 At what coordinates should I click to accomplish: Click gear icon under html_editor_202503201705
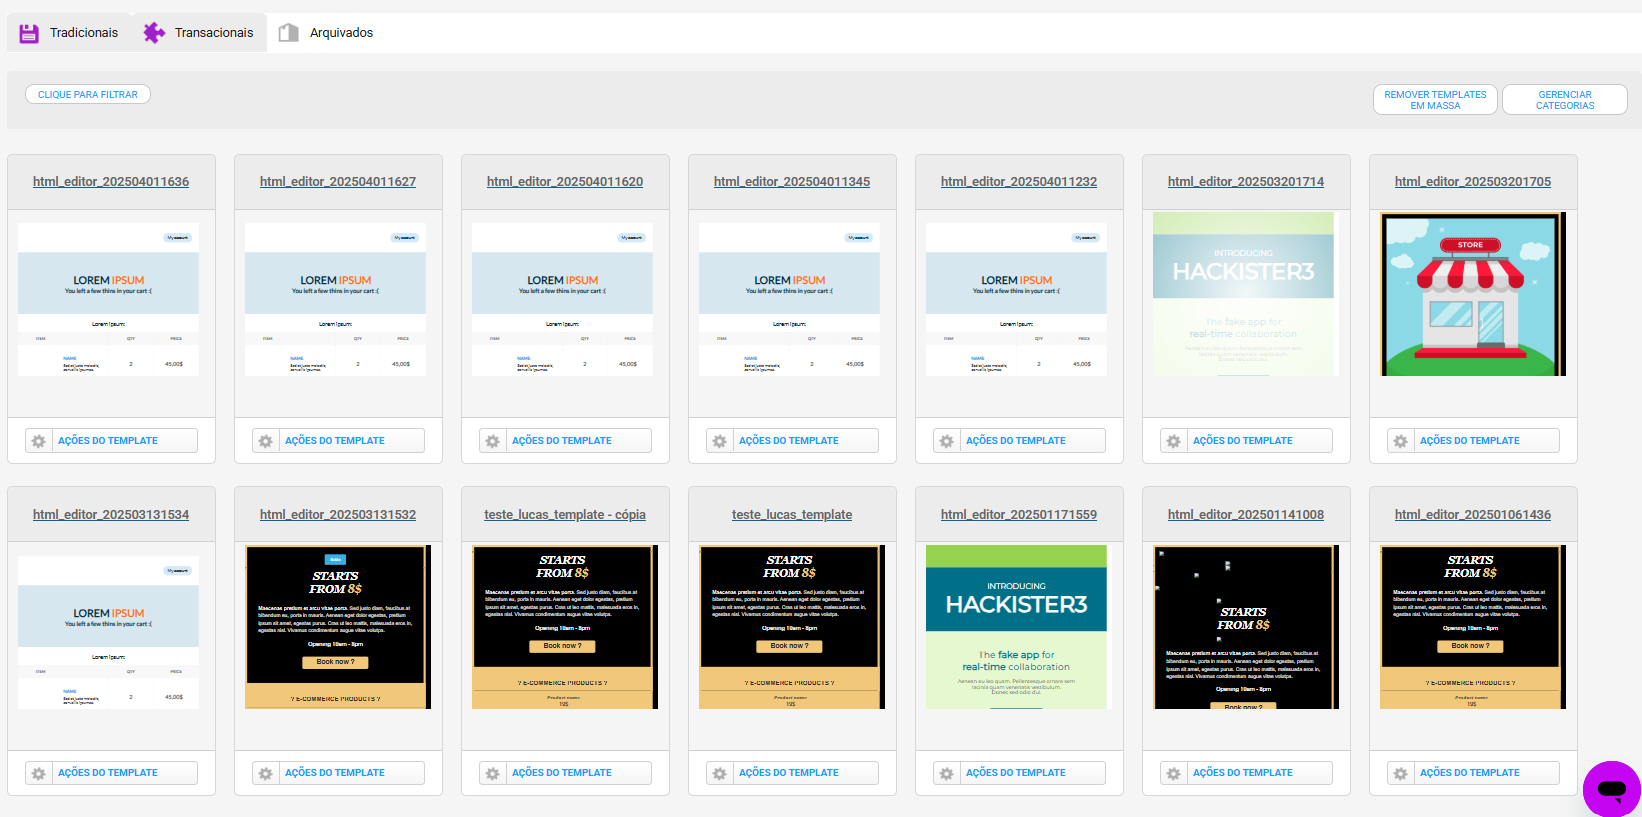[1400, 441]
